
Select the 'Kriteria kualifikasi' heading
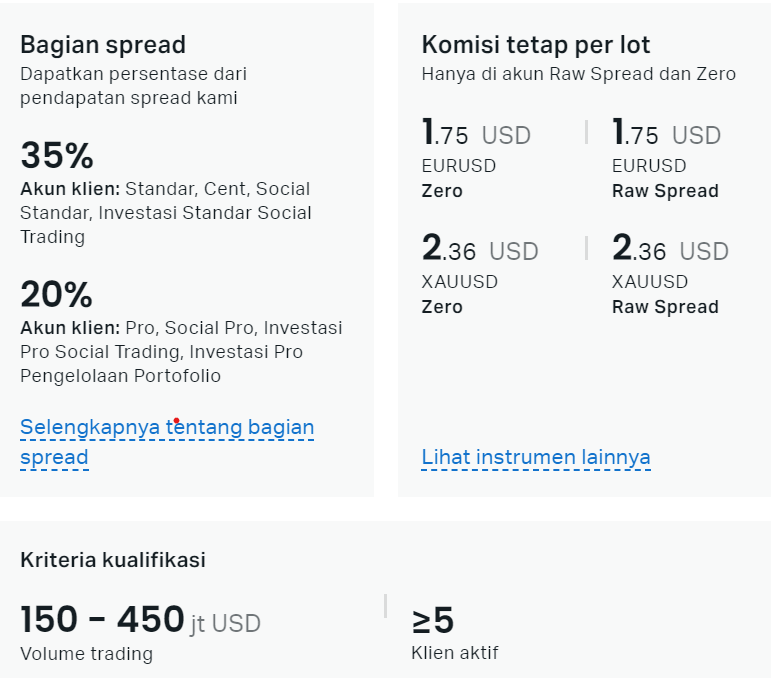113,560
